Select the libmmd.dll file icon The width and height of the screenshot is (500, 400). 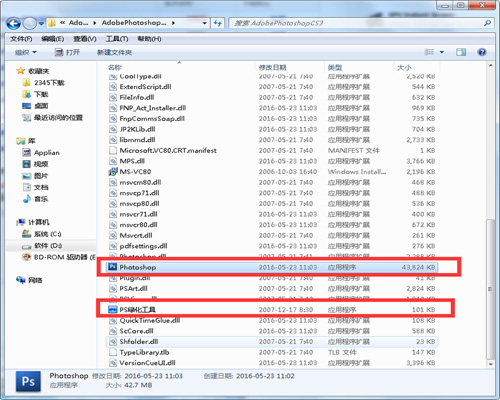click(x=113, y=140)
